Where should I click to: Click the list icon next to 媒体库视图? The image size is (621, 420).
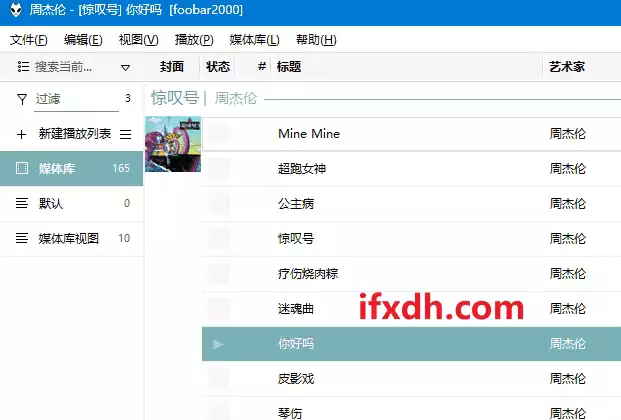pyautogui.click(x=22, y=238)
